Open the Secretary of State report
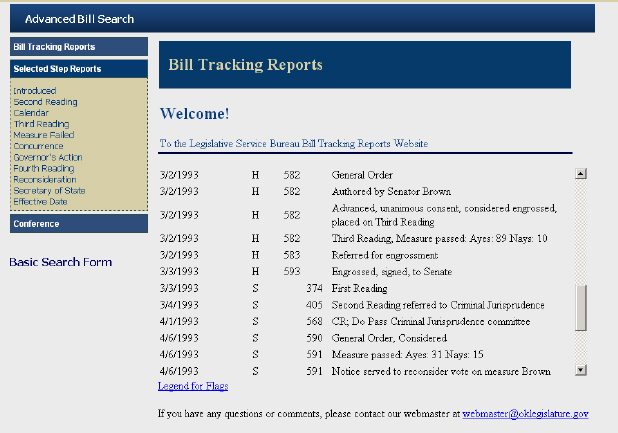618x433 pixels. [49, 190]
